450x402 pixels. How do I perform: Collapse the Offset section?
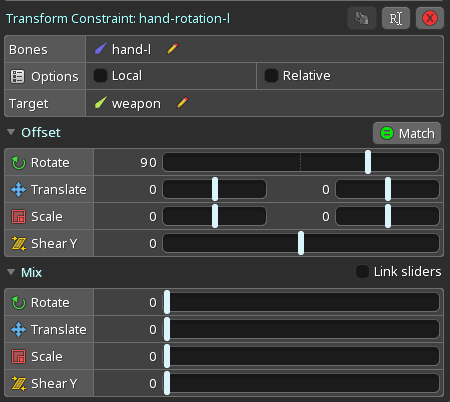[11, 132]
